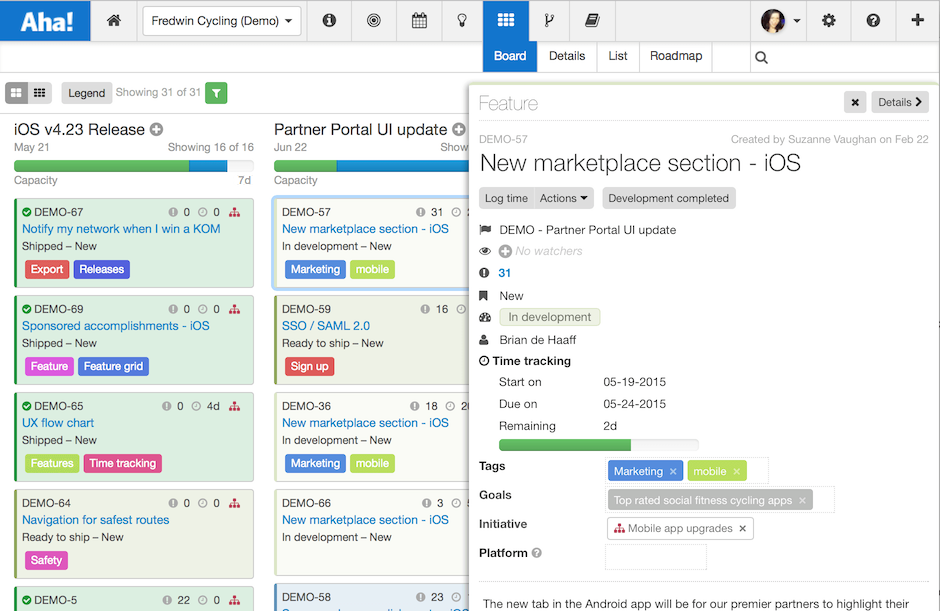The width and height of the screenshot is (940, 611).
Task: Open the Actions dropdown
Action: (563, 198)
